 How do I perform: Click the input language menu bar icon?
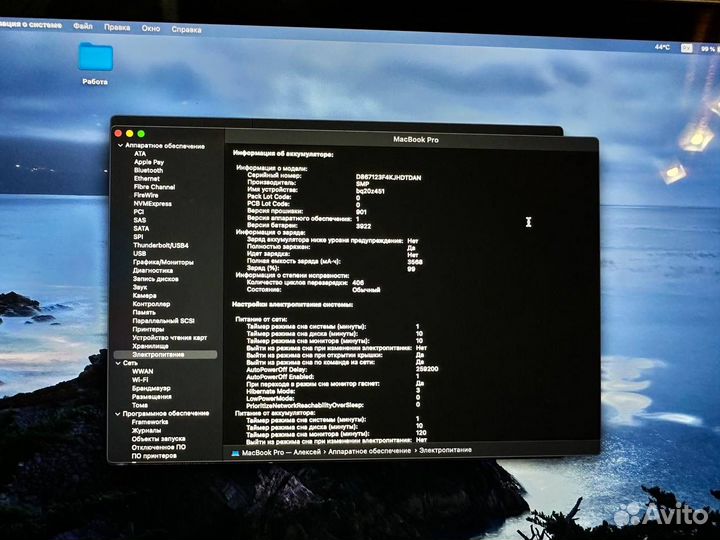pyautogui.click(x=686, y=48)
